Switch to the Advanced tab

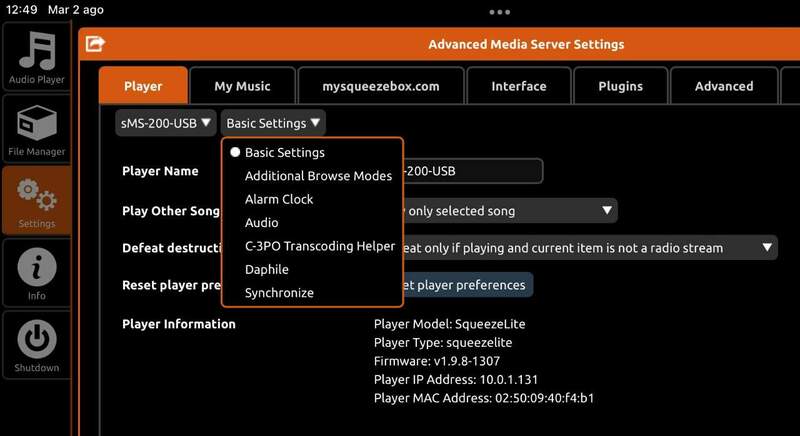click(x=724, y=86)
